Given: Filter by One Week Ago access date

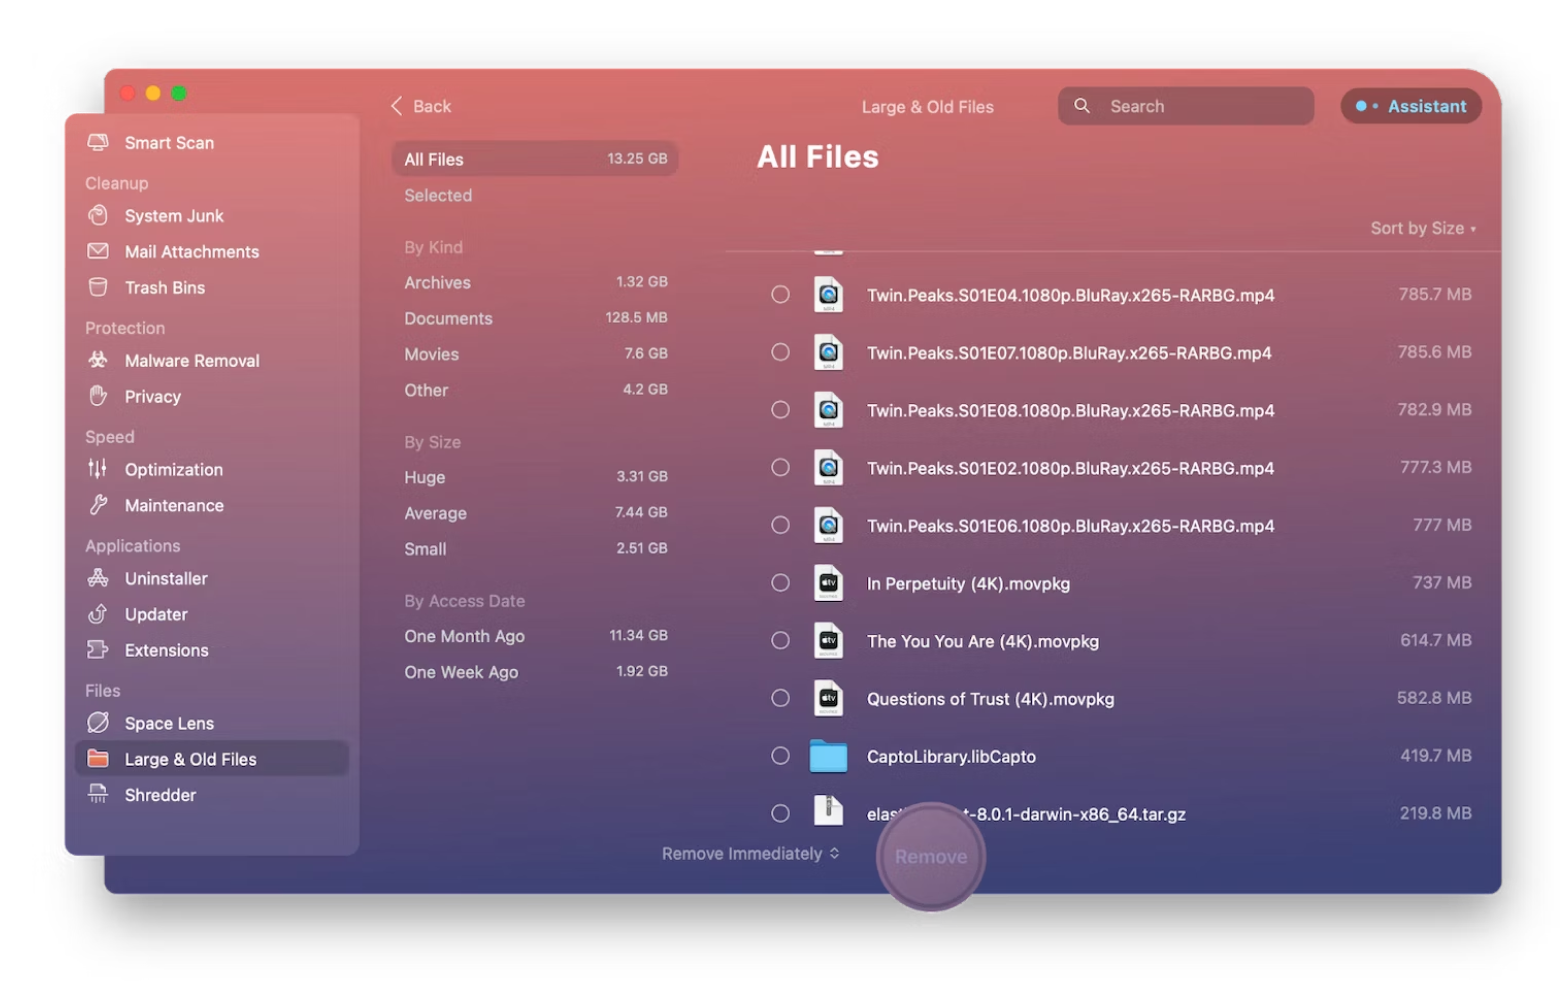Looking at the screenshot, I should [x=535, y=672].
